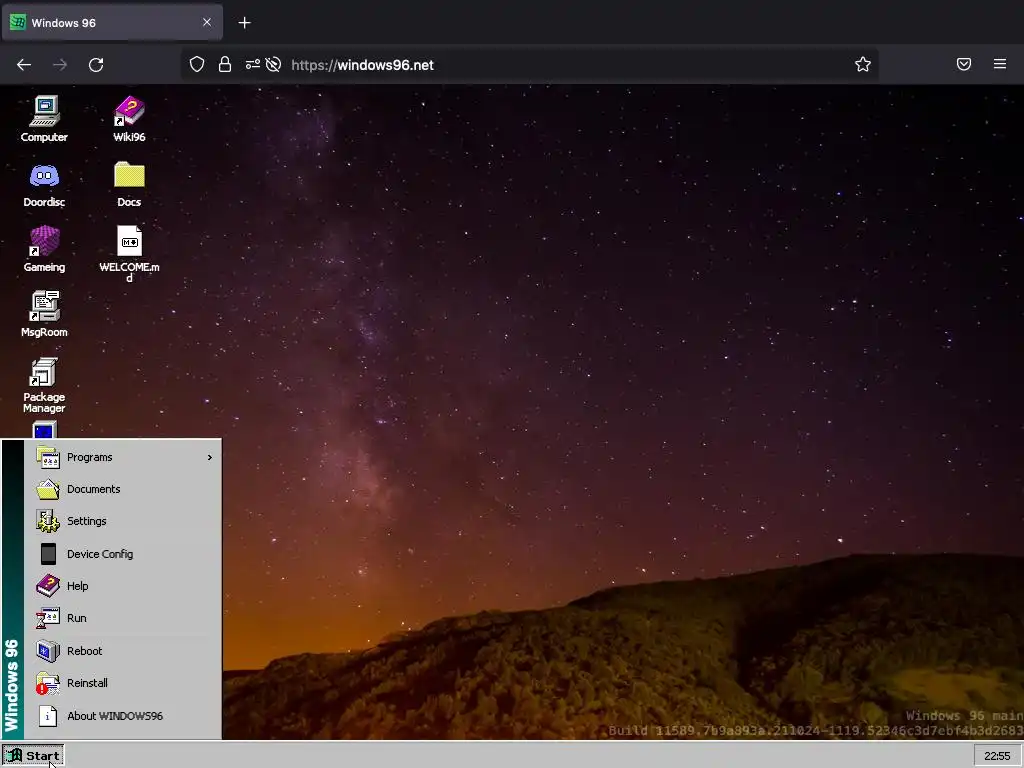Launch the Gameing desktop shortcut
This screenshot has width=1024, height=768.
(x=44, y=249)
